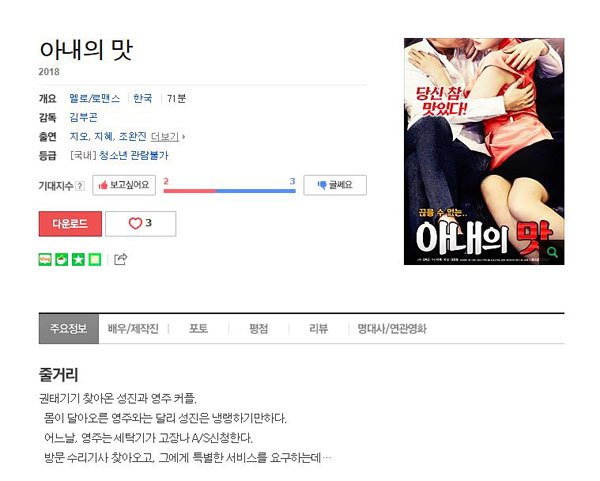Click the 멜로/로맨스 genre link
600x481 pixels.
click(95, 98)
